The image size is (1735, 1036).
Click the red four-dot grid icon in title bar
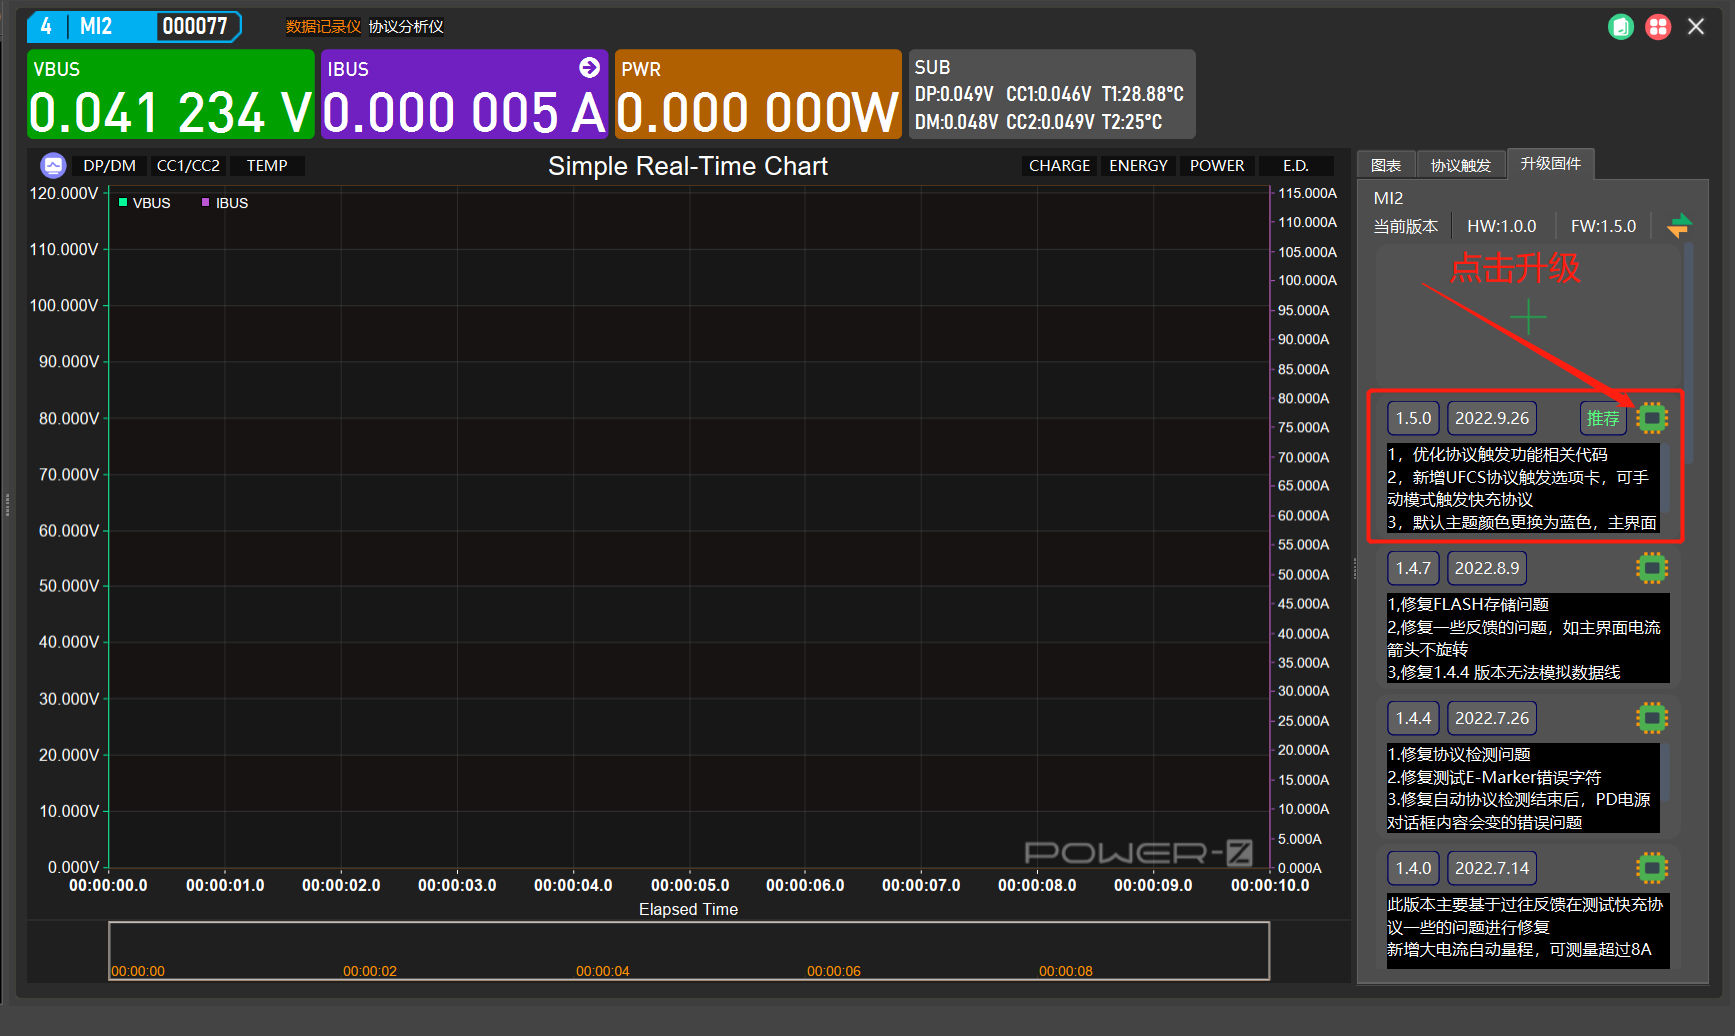point(1658,27)
